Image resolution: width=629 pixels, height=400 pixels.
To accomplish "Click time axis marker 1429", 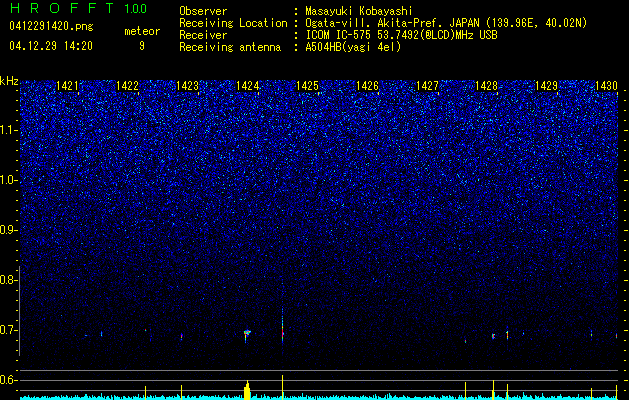I will 547,86.
